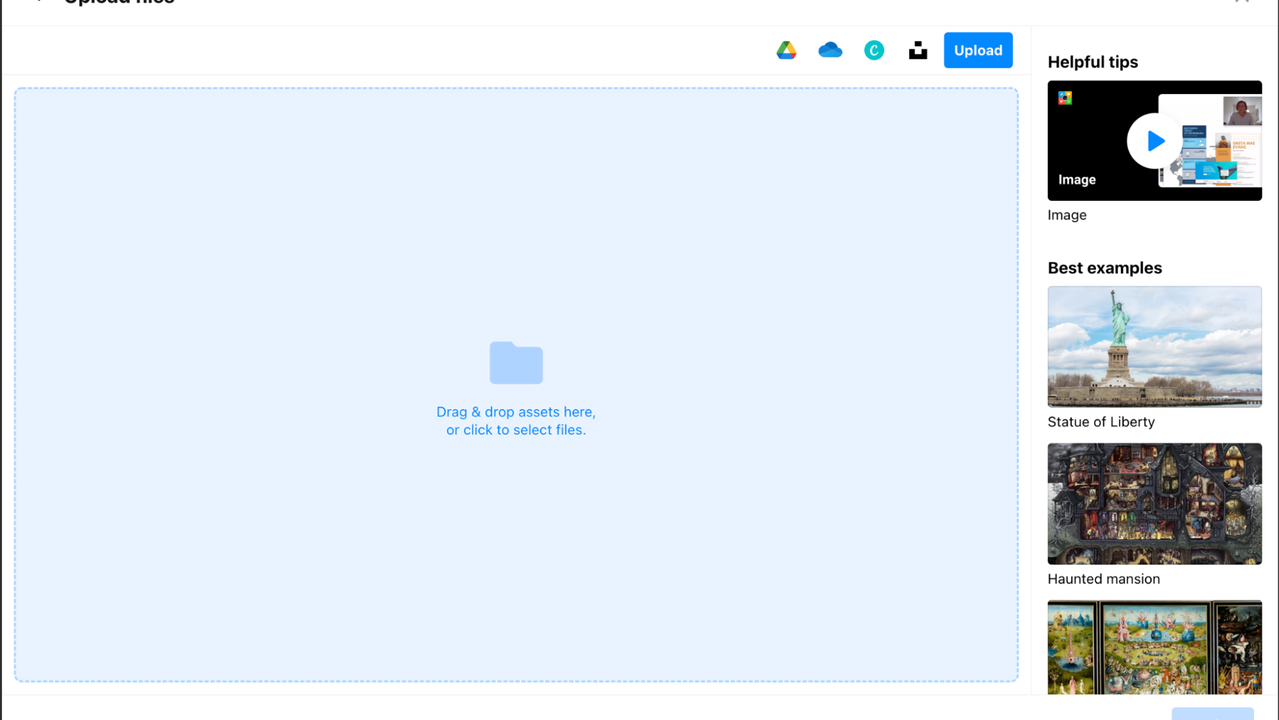The height and width of the screenshot is (720, 1279).
Task: Open the Unsplash image source
Action: click(x=918, y=50)
